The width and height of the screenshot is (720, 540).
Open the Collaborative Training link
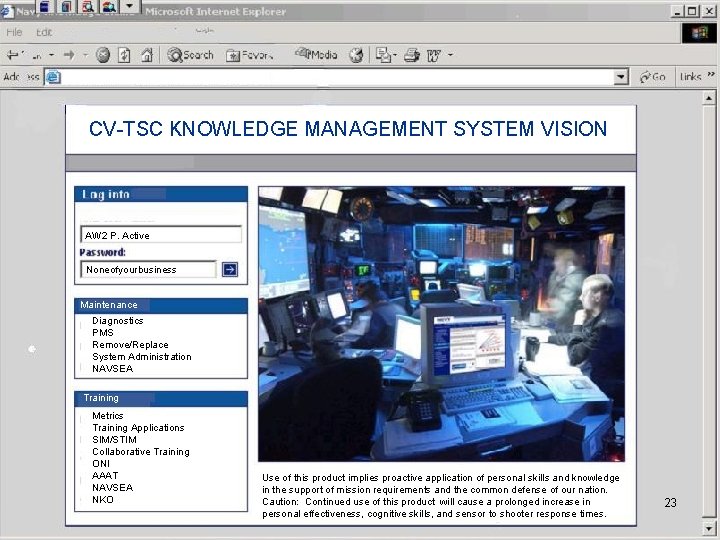(141, 451)
